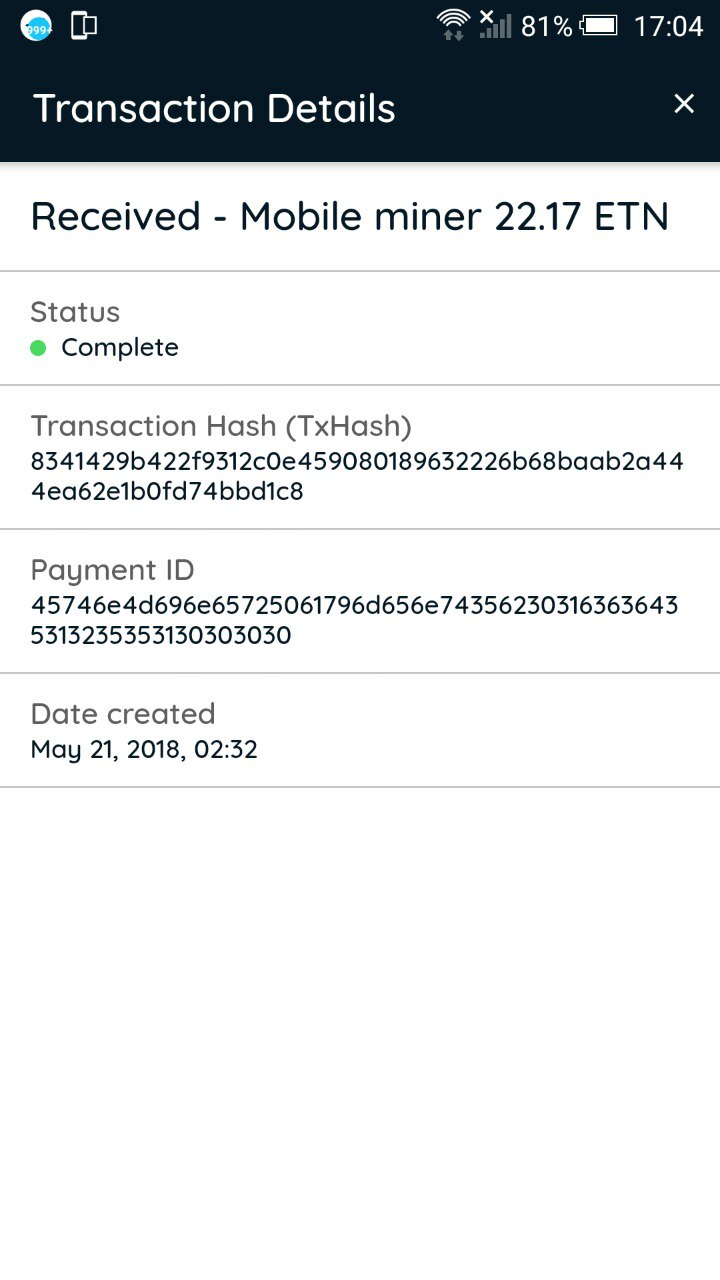Tap the Wi-Fi signal icon
This screenshot has width=720, height=1280.
coord(453,24)
